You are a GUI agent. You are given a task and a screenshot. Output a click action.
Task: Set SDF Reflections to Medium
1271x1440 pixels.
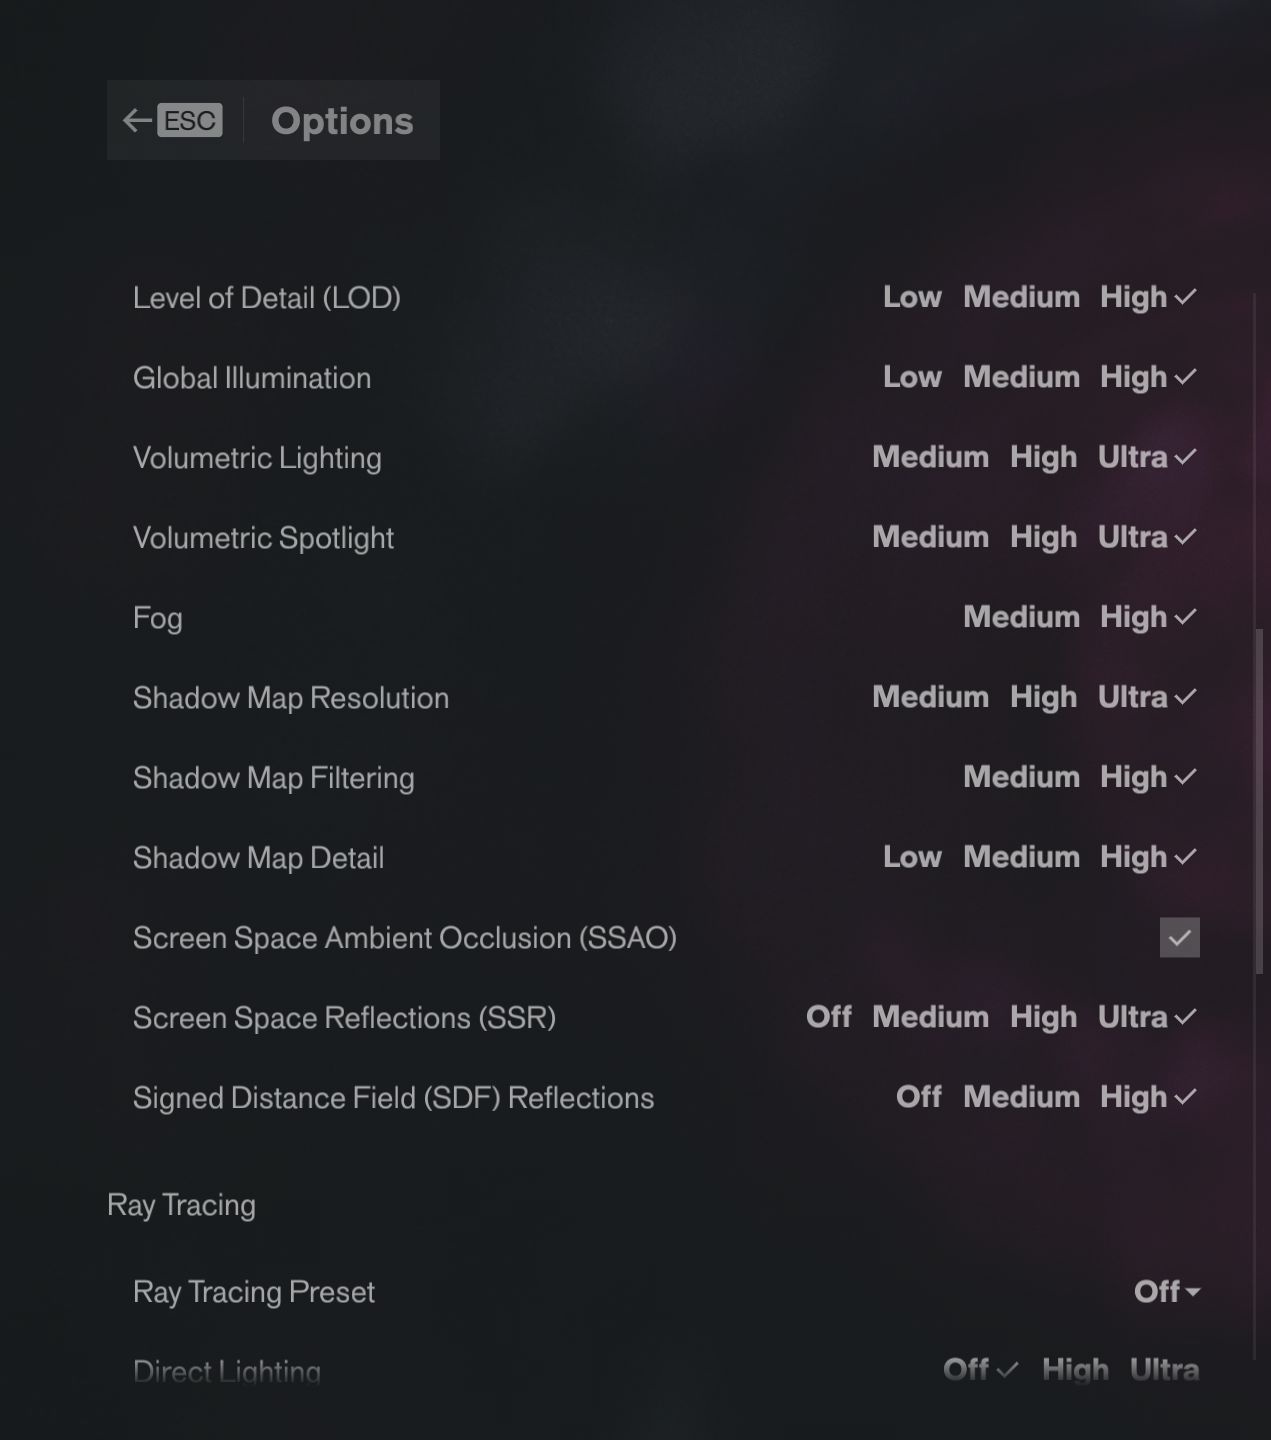1021,1097
